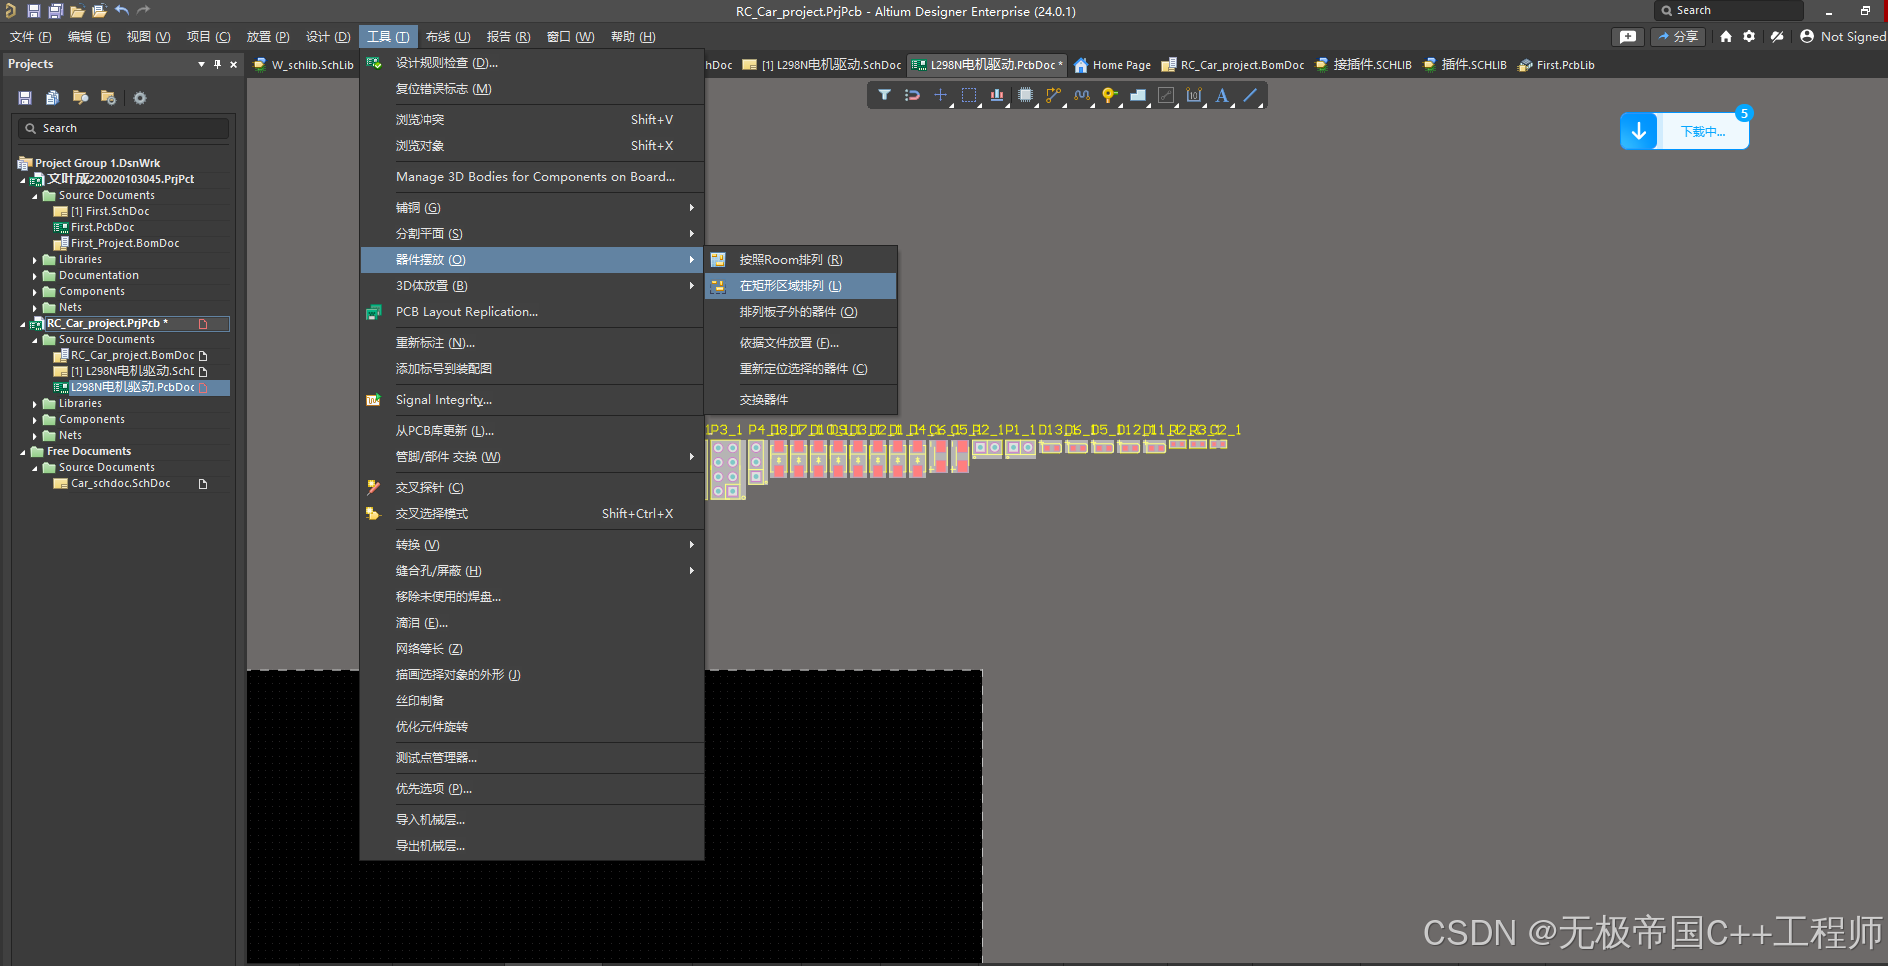1888x966 pixels.
Task: Click the snapping magnet icon in Active Bar
Action: pyautogui.click(x=912, y=95)
